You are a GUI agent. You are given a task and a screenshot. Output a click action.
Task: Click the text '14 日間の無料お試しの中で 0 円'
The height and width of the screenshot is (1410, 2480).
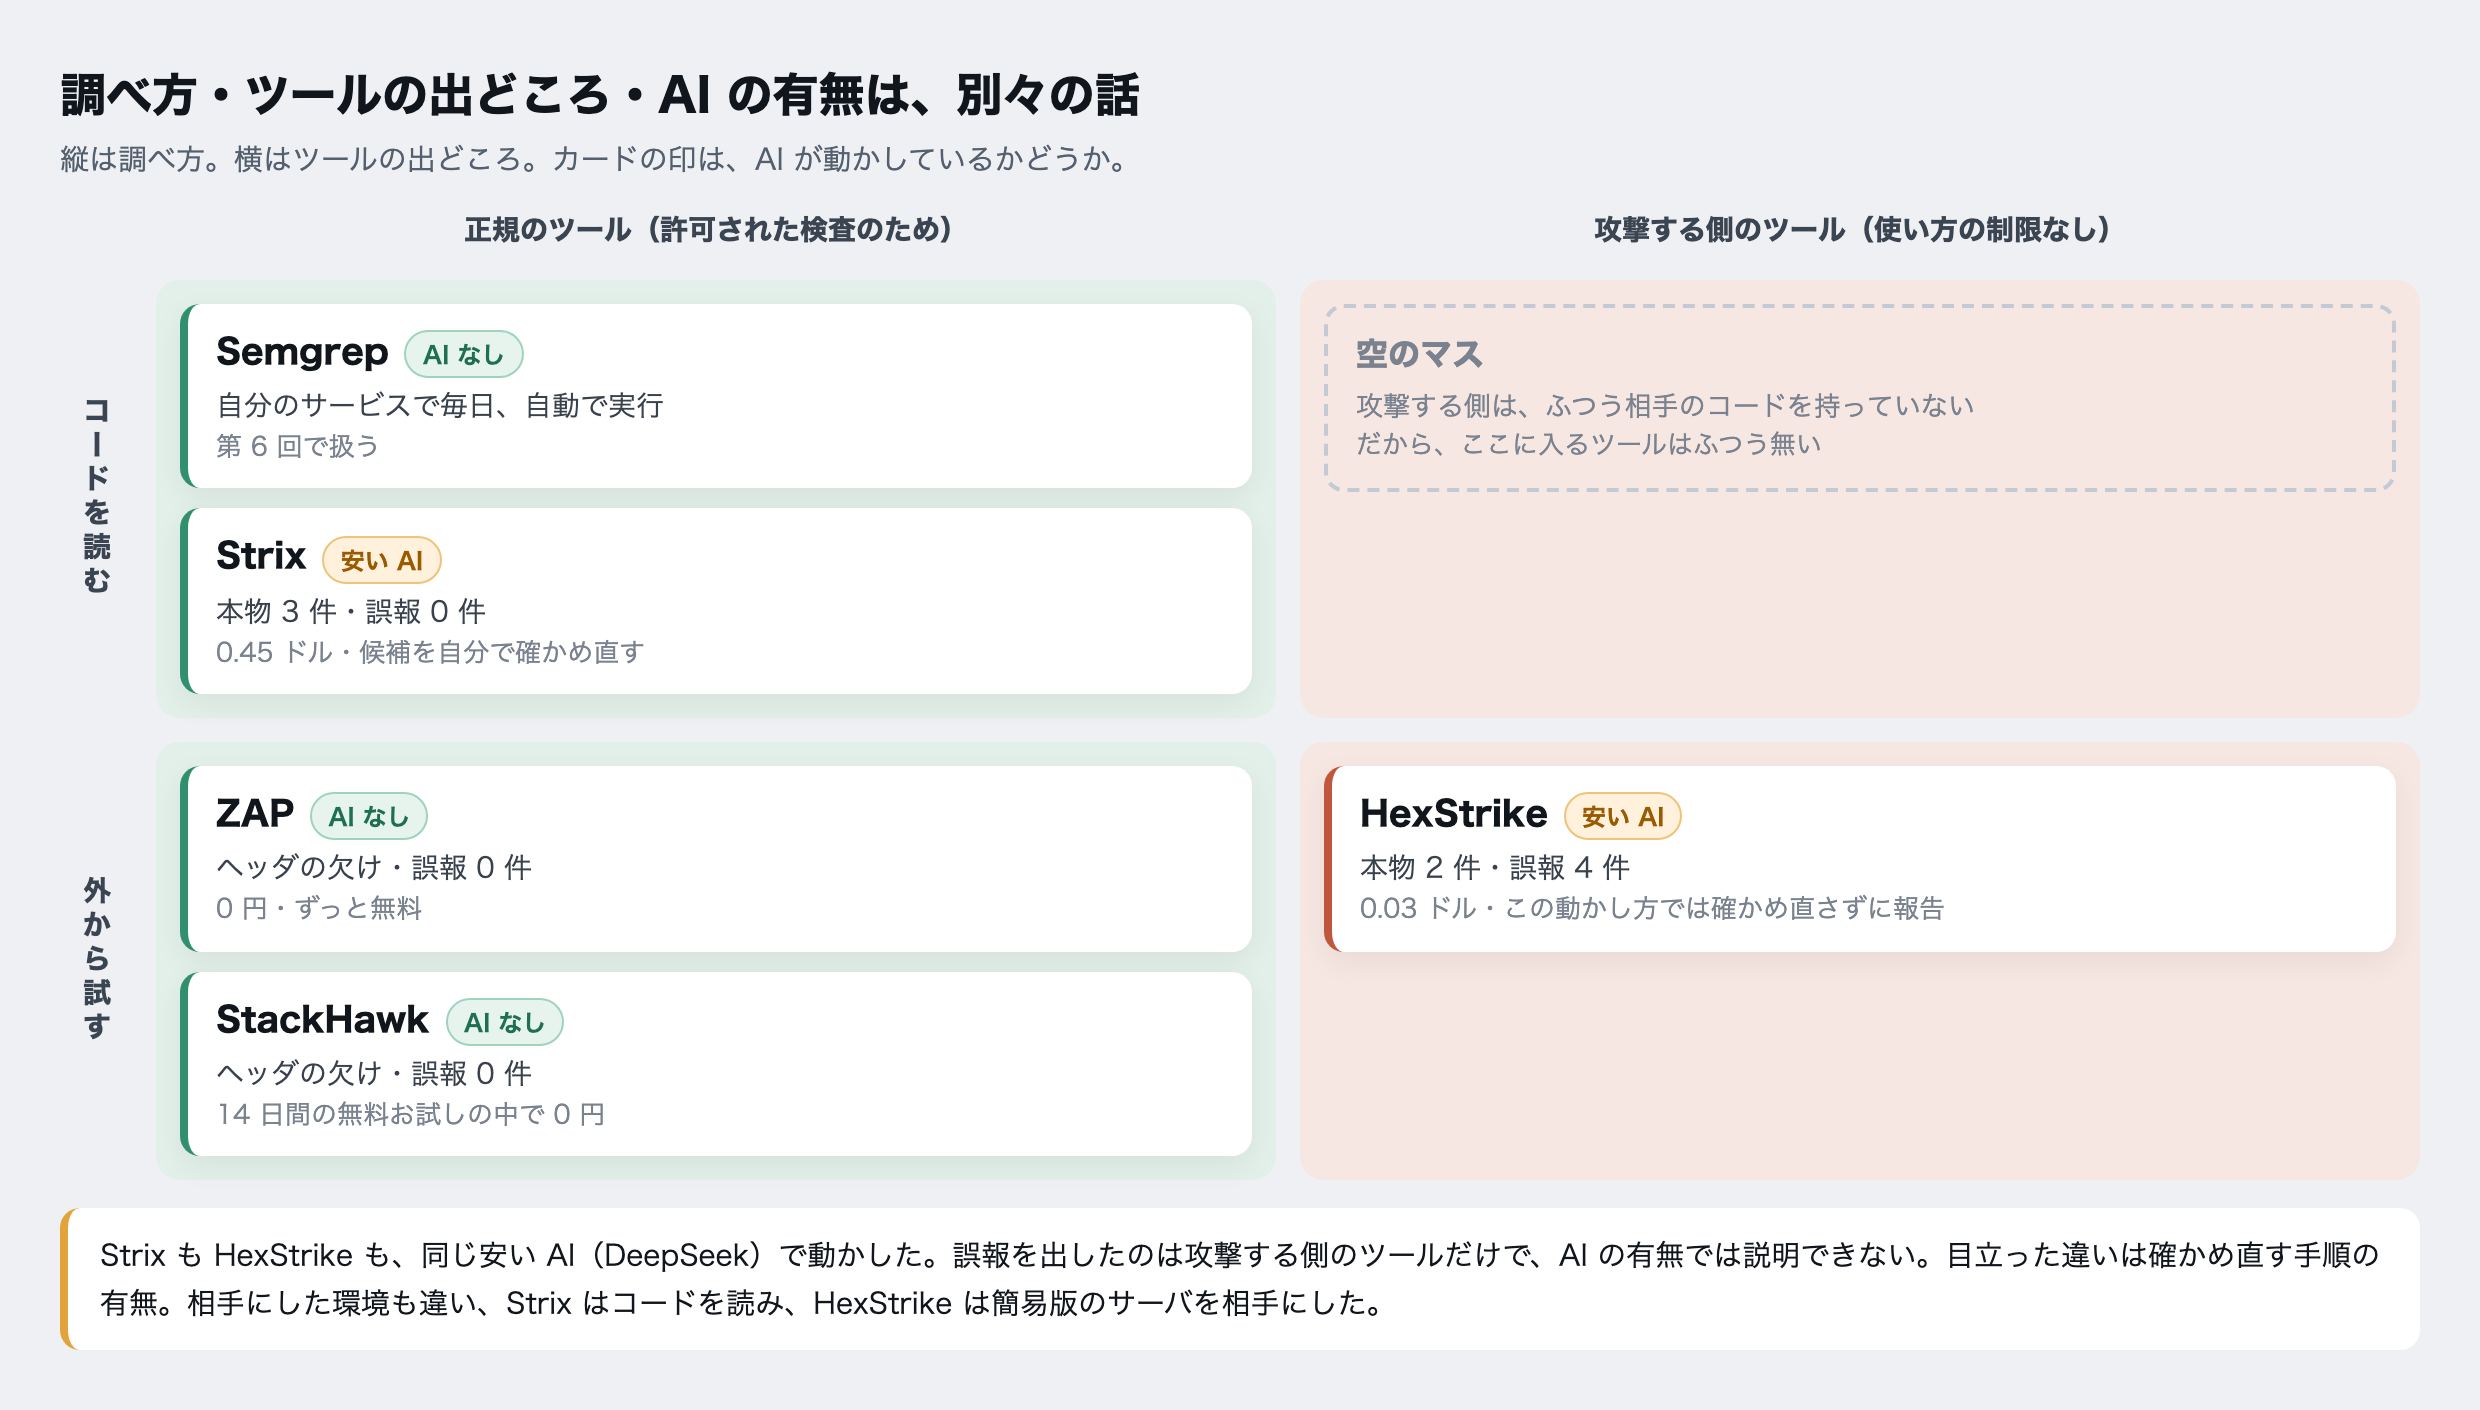411,1114
